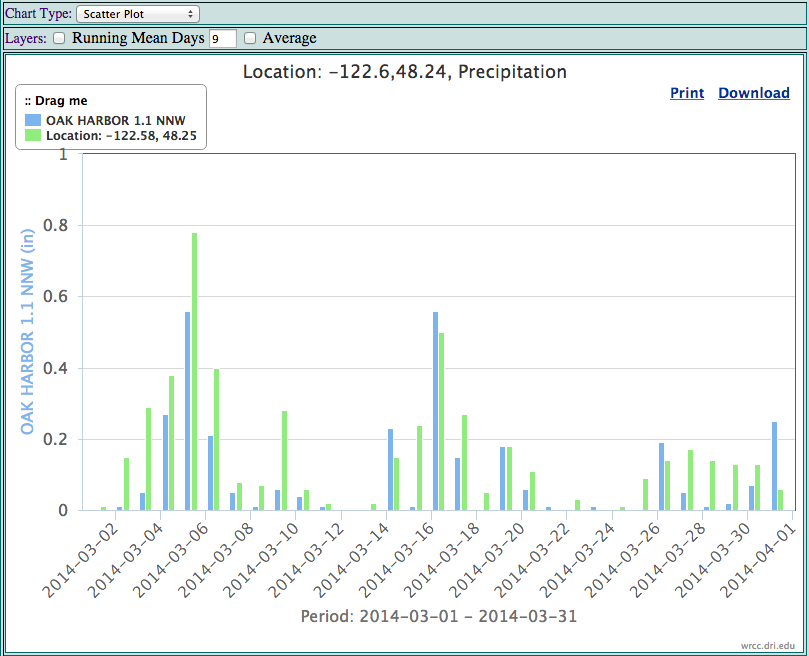The width and height of the screenshot is (809, 656).
Task: Click the chart title Location Precipitation
Action: 404,71
